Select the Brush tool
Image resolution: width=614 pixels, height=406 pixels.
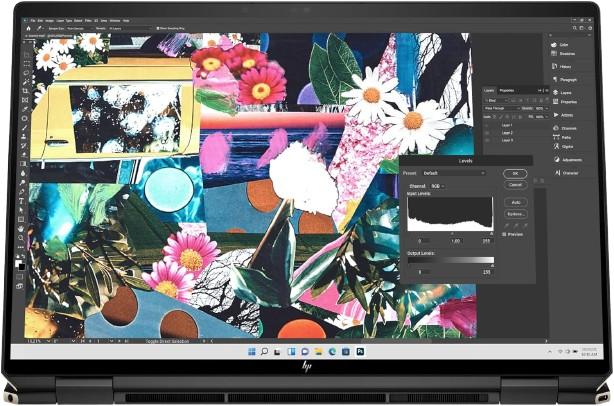tap(24, 128)
